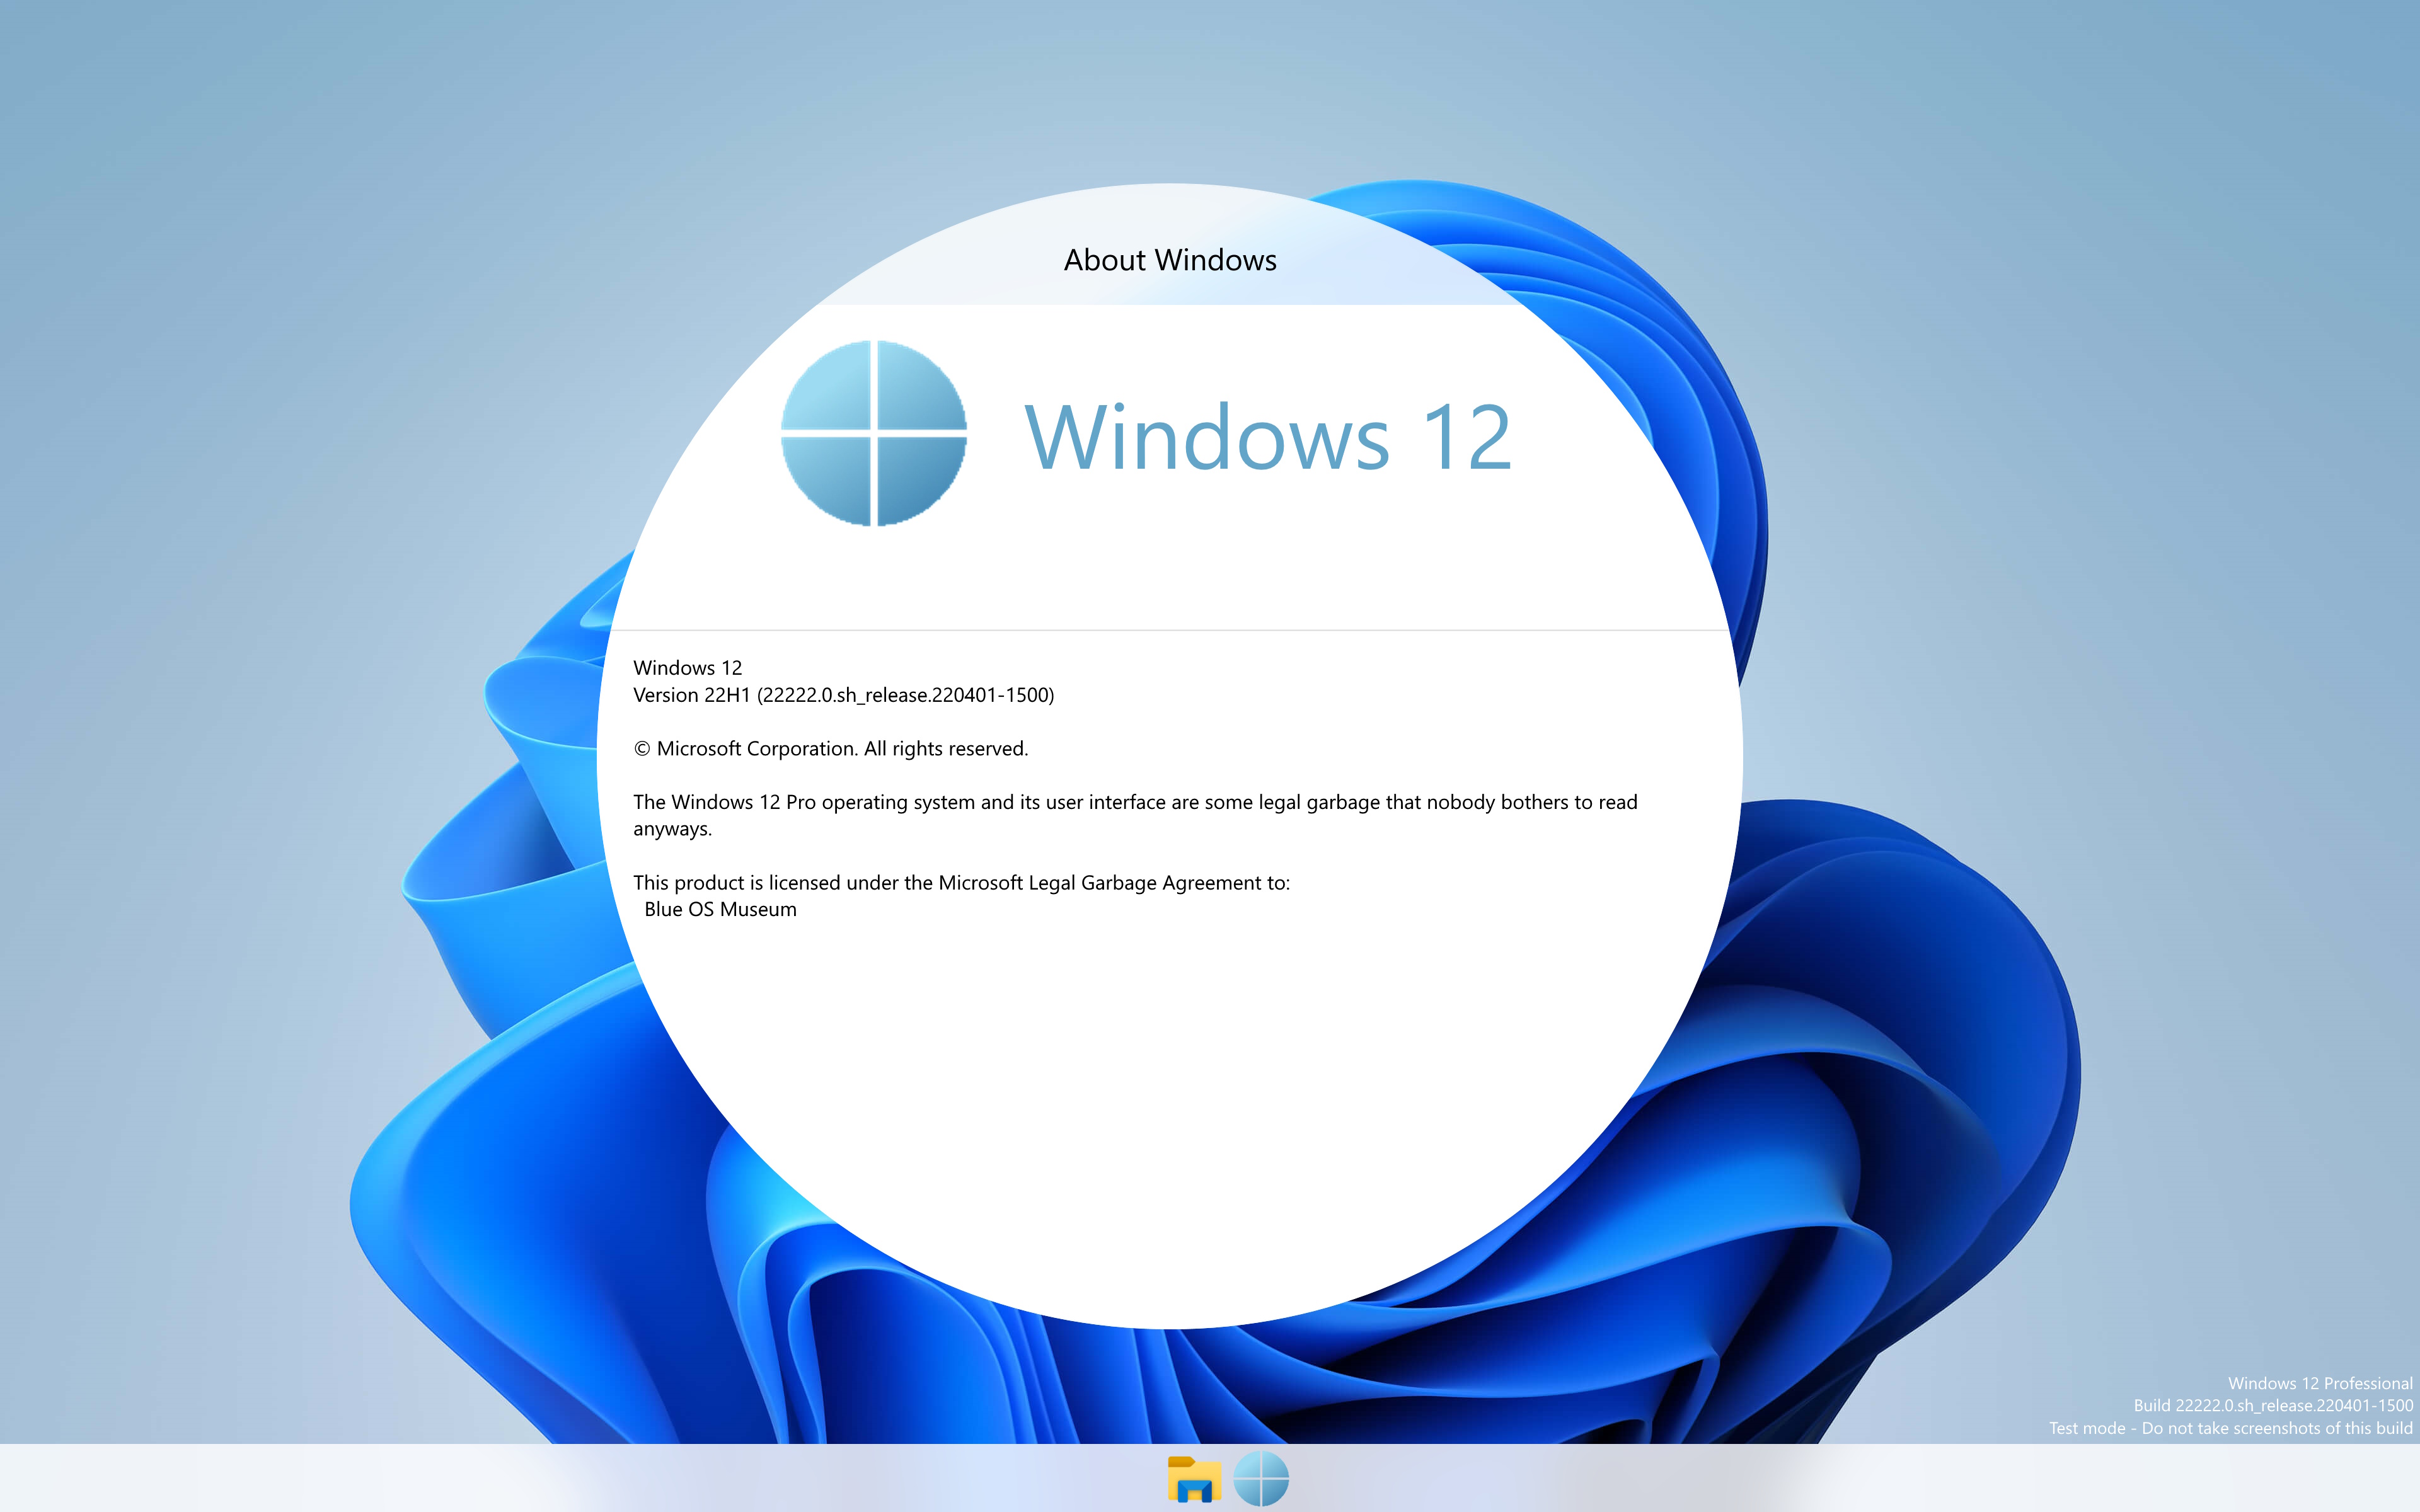Click the word anyways in the dialog
Image resolution: width=2420 pixels, height=1512 pixels.
click(672, 829)
